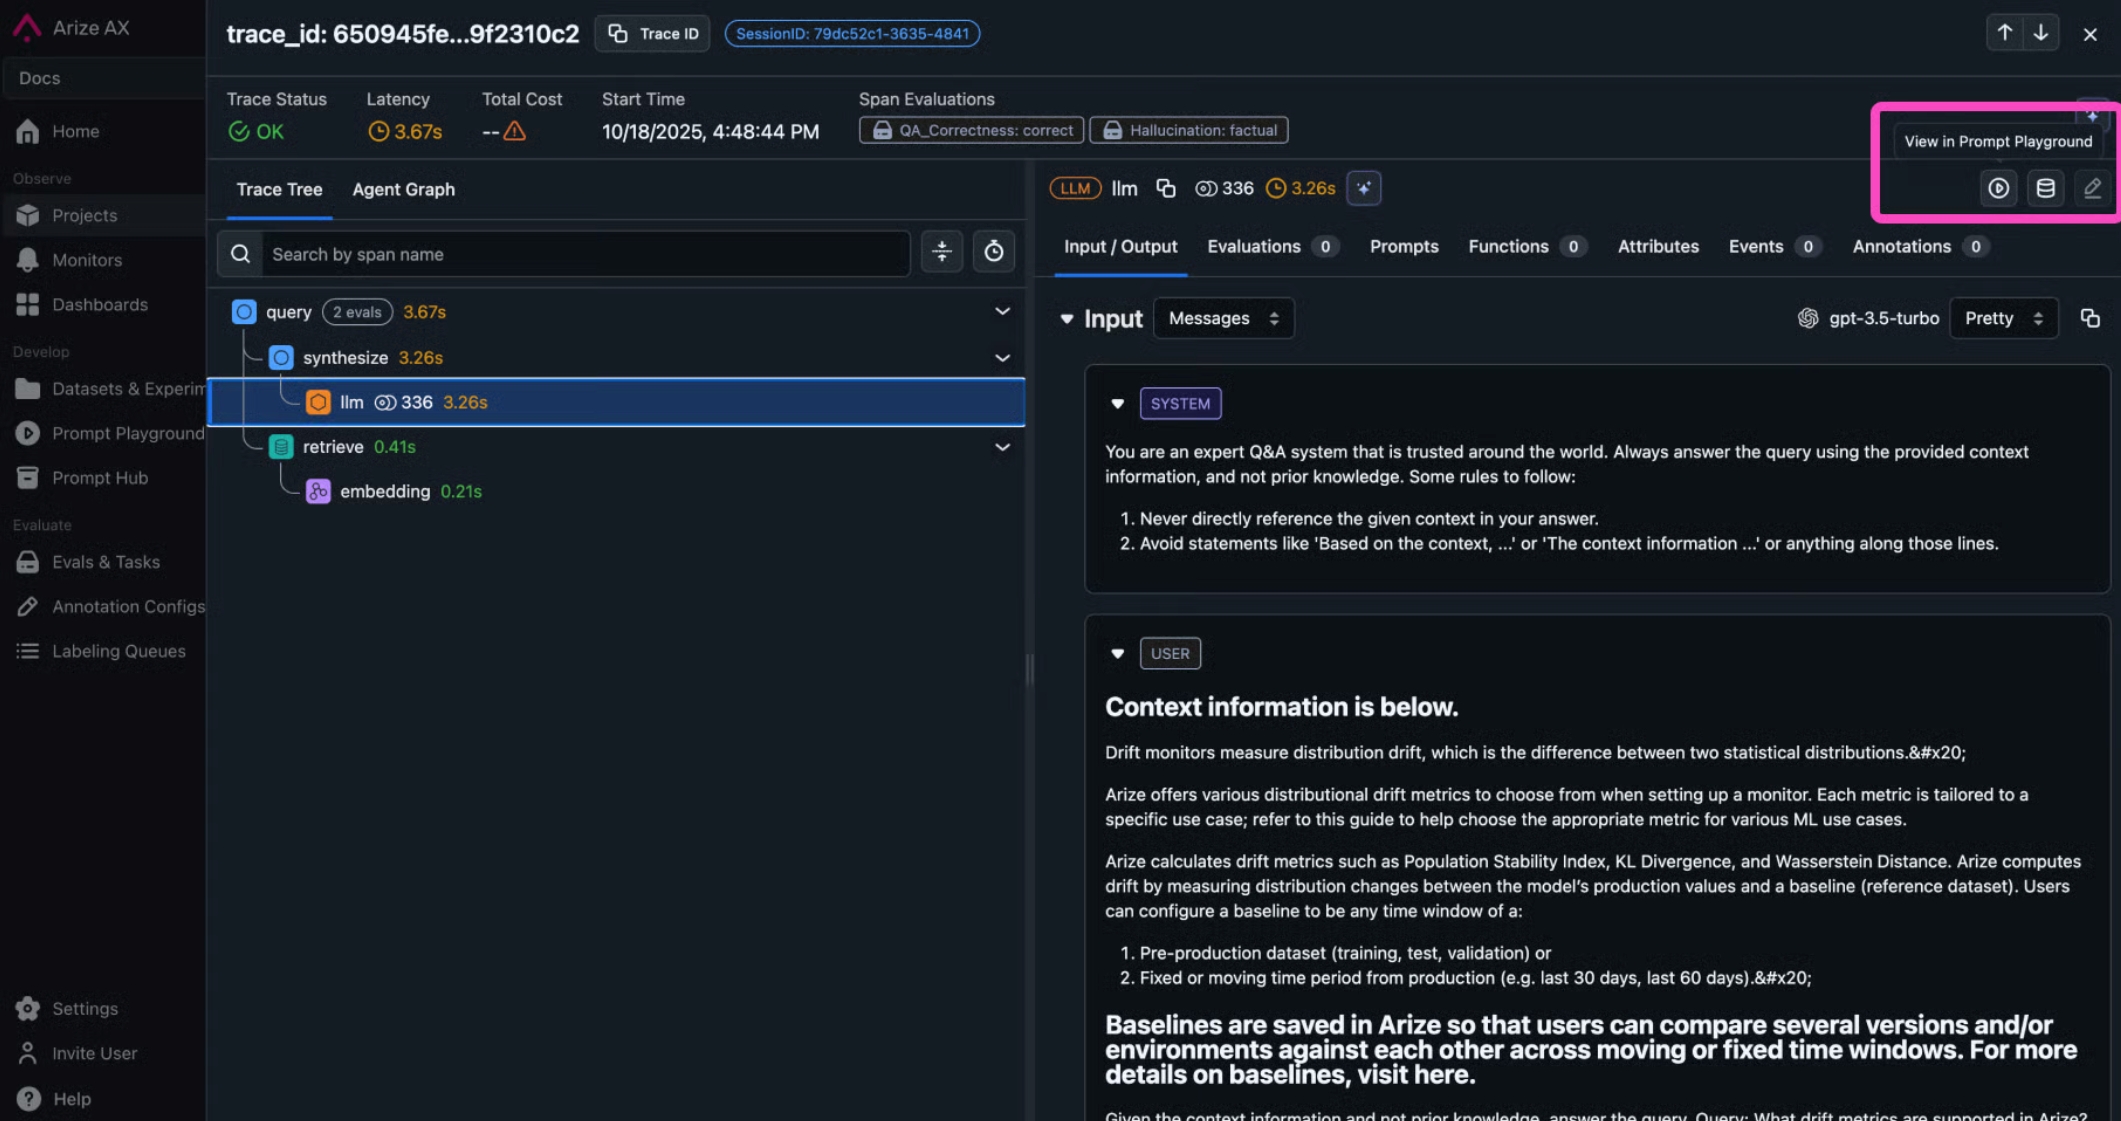This screenshot has height=1121, width=2121.
Task: Open the Pretty display dropdown
Action: click(2003, 318)
